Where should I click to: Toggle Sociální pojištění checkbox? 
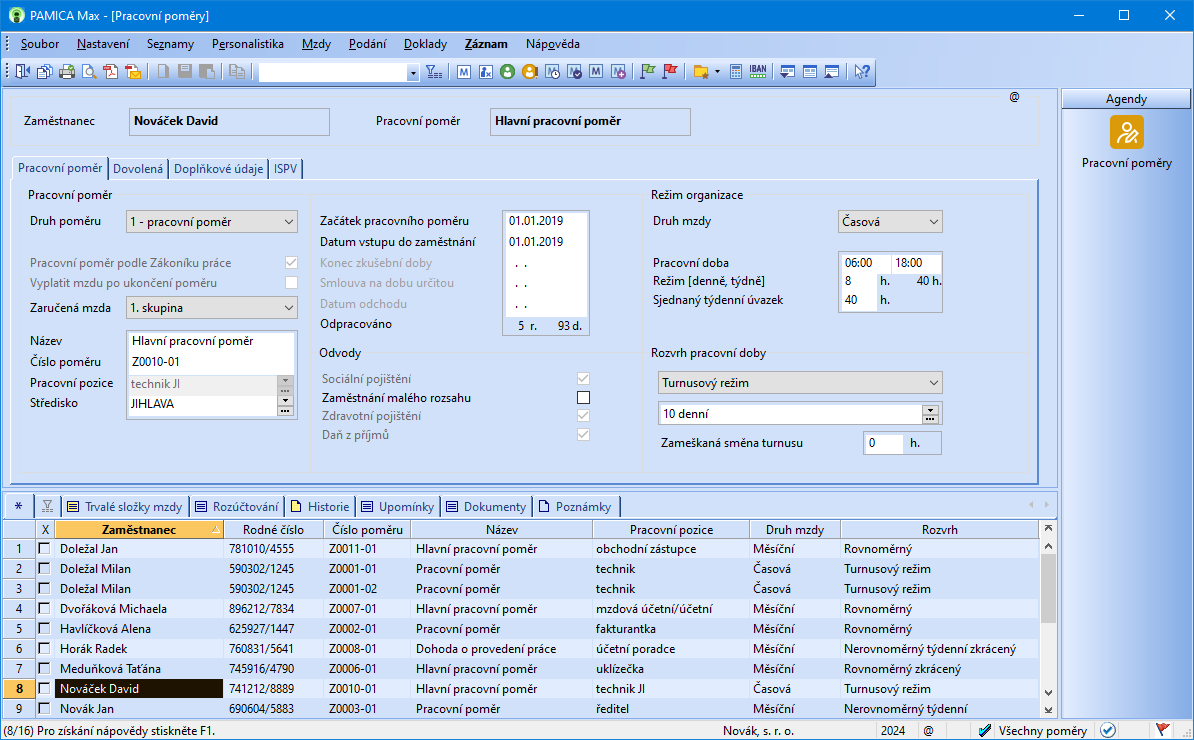(583, 378)
